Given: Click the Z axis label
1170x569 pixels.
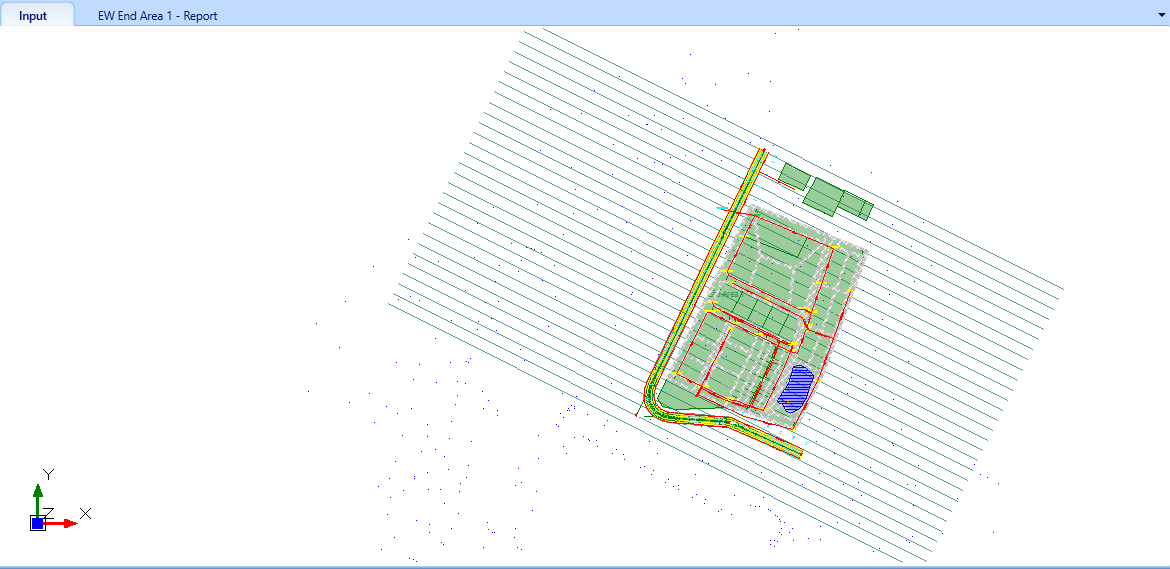Looking at the screenshot, I should click(x=49, y=513).
